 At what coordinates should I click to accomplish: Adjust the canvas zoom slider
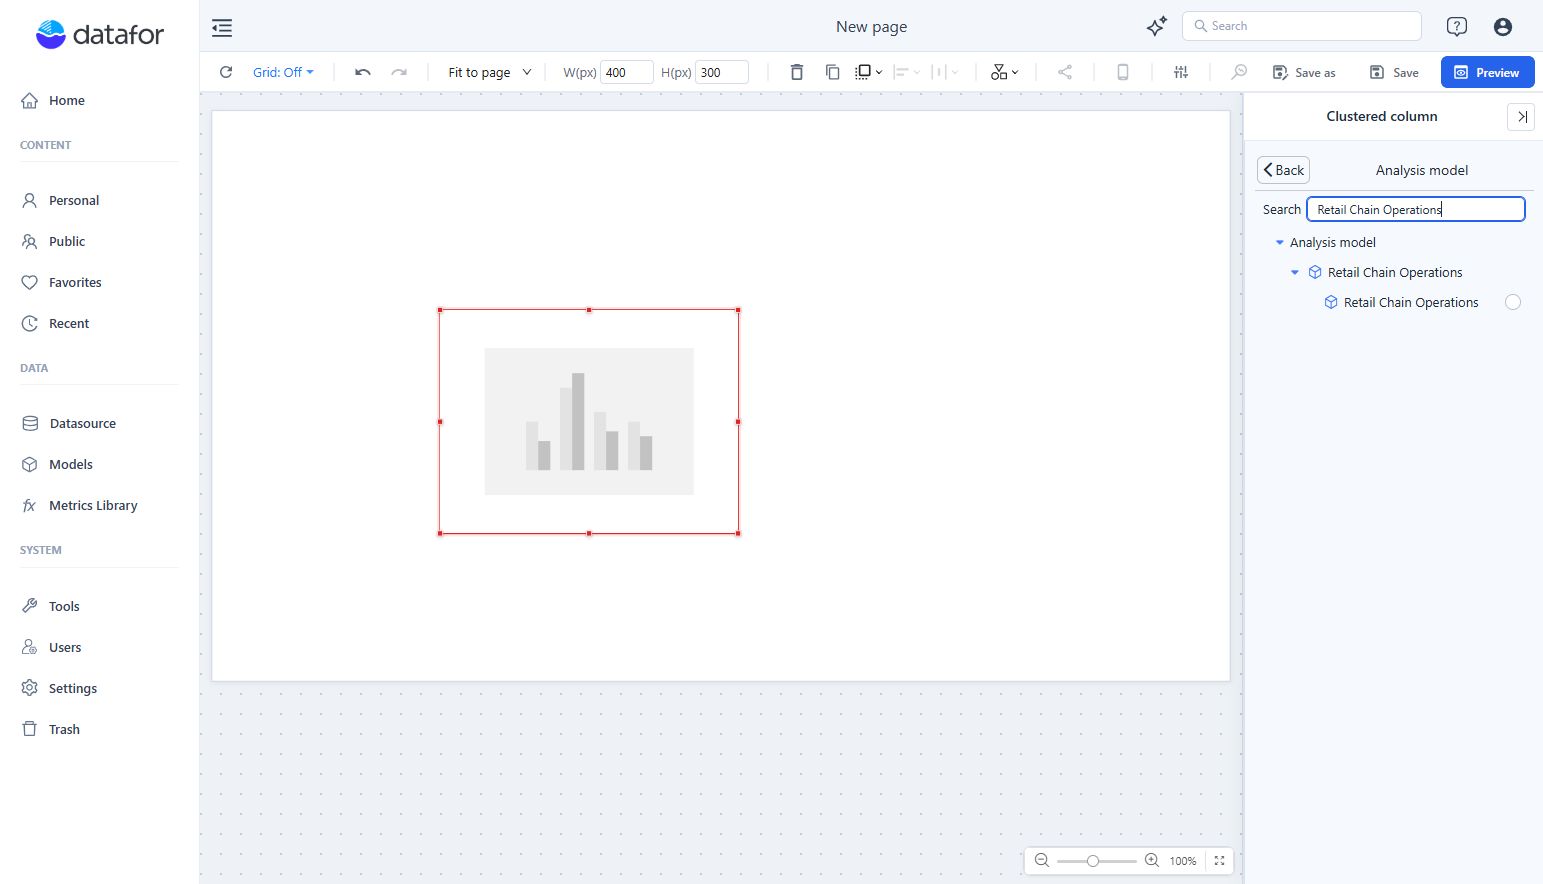click(1093, 861)
